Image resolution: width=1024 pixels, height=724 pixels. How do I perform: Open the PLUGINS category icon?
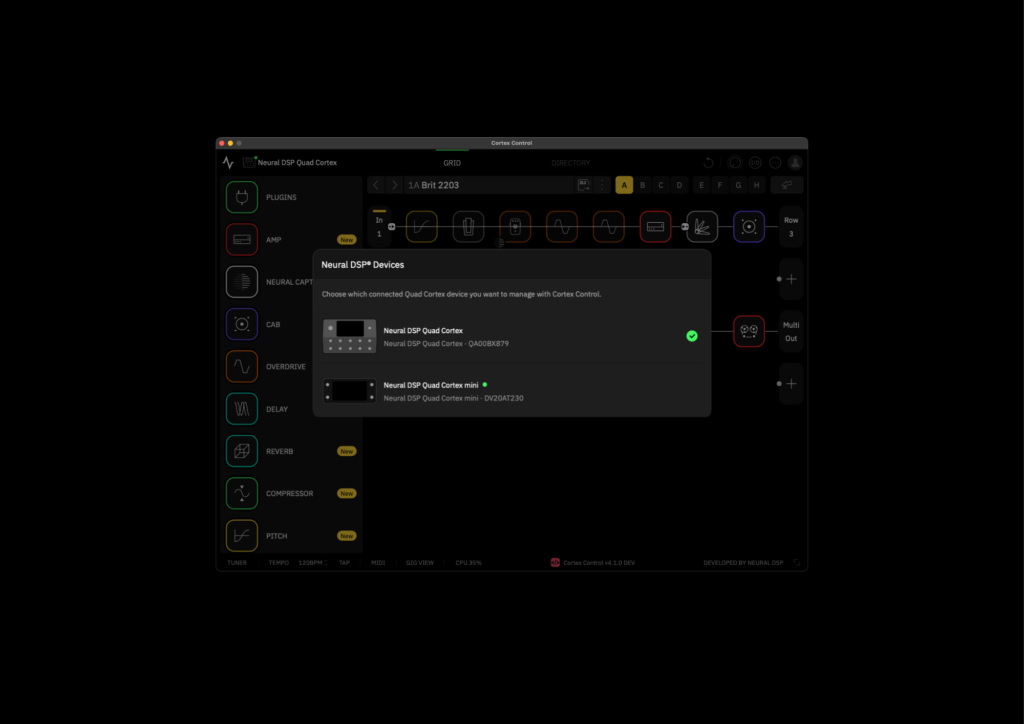pyautogui.click(x=242, y=197)
